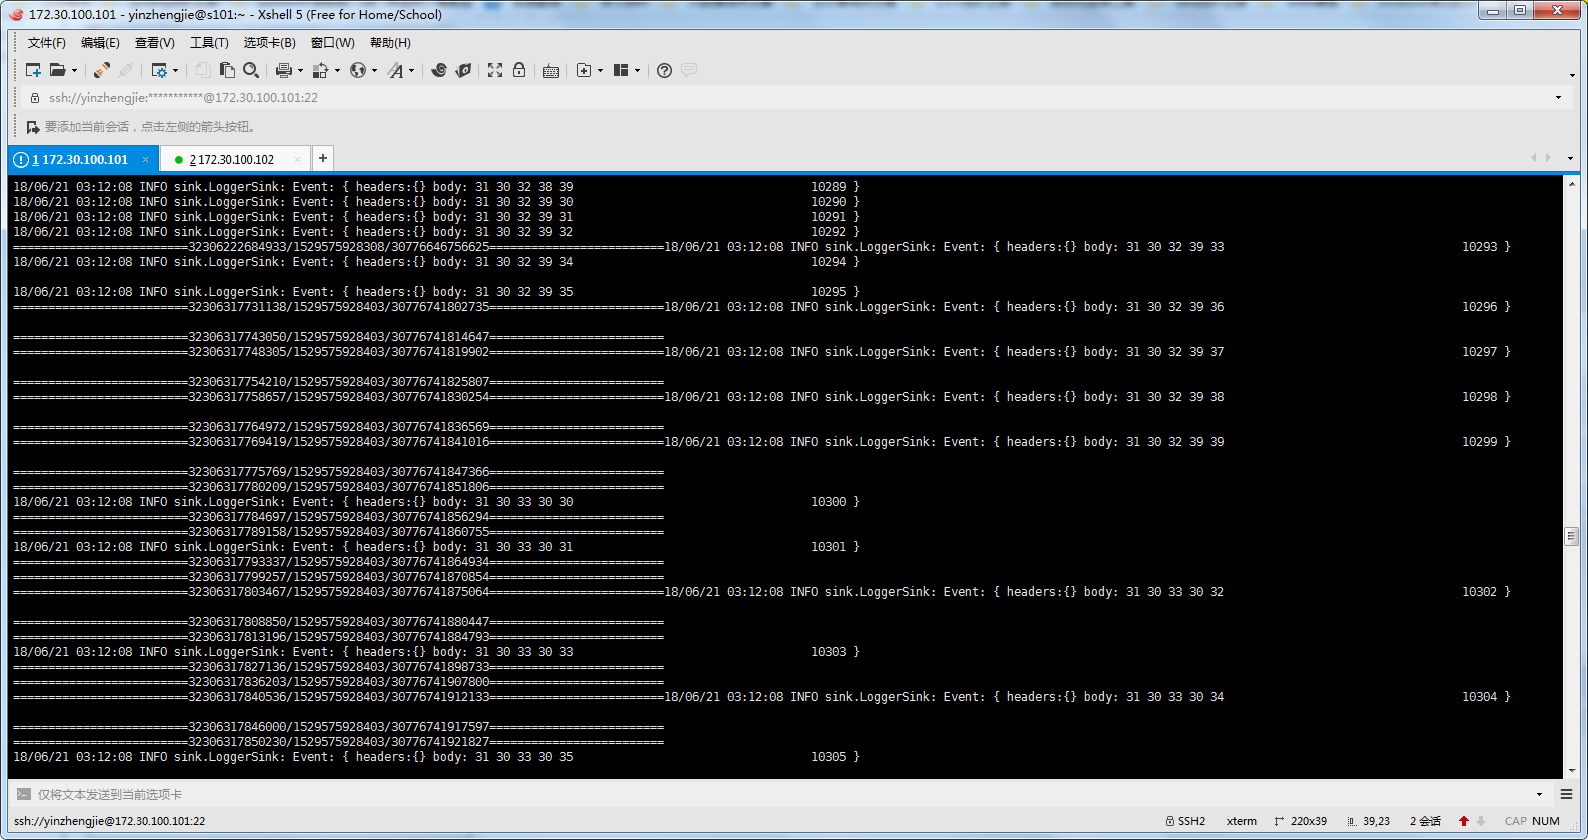1588x840 pixels.
Task: Launch Xagent icon in toolbar
Action: tap(463, 70)
